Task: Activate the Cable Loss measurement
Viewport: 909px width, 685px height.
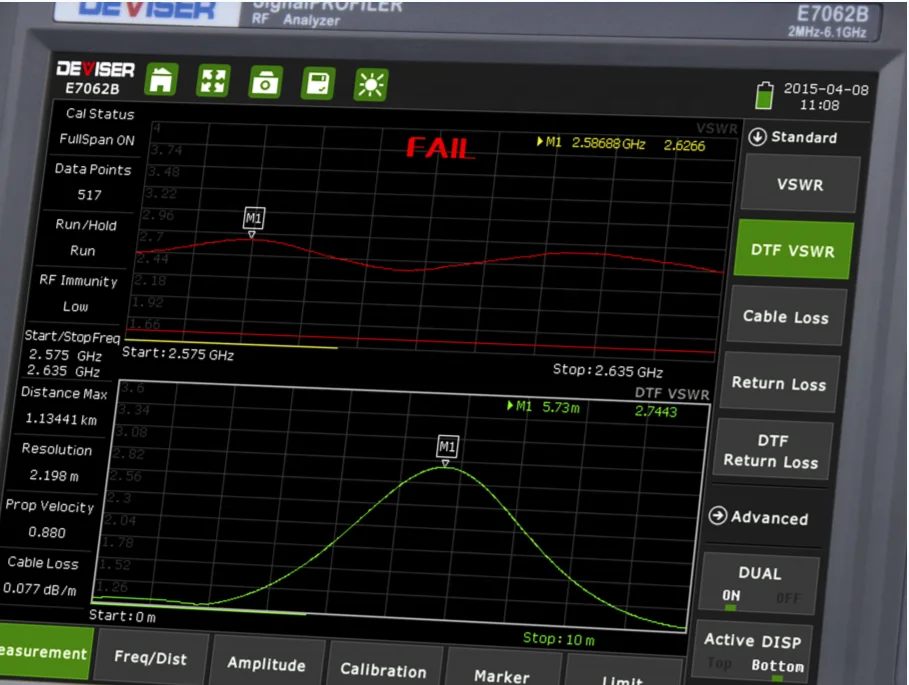Action: pyautogui.click(x=786, y=316)
